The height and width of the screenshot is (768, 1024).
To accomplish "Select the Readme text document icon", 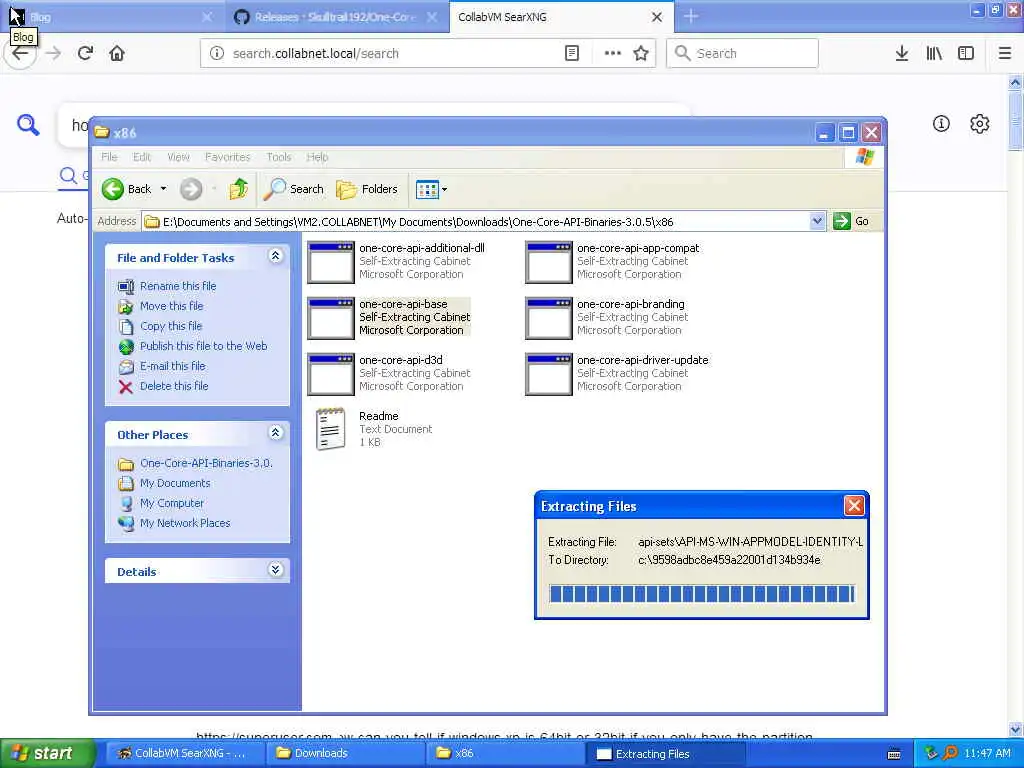I will pos(330,429).
